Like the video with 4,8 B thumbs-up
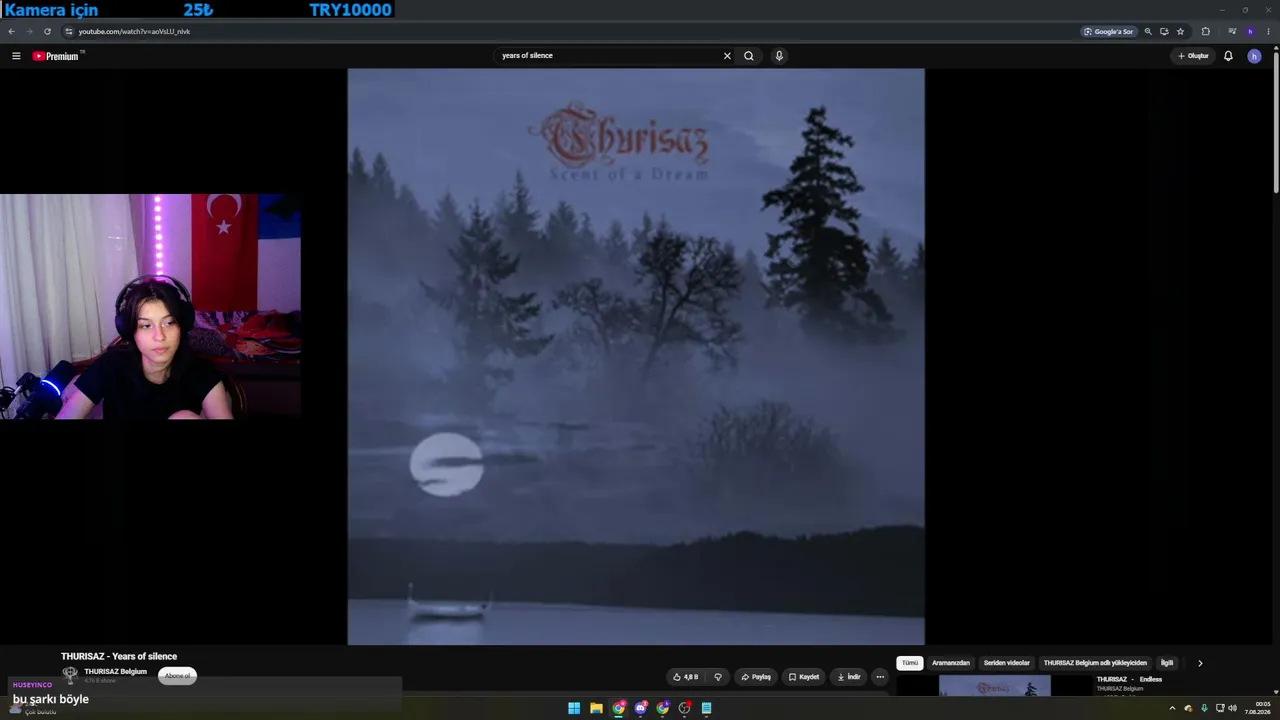 [686, 677]
